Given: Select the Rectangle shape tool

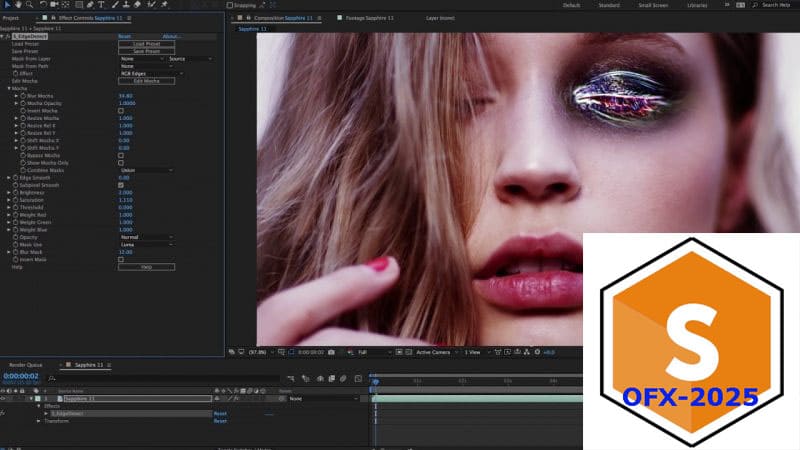Looking at the screenshot, I should coord(79,5).
